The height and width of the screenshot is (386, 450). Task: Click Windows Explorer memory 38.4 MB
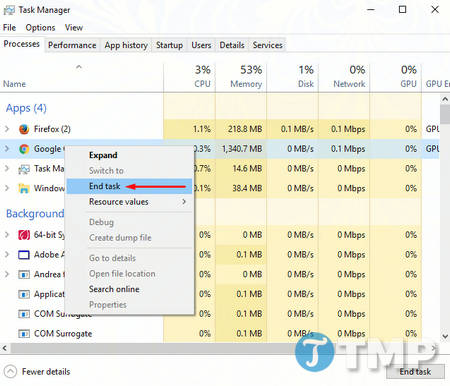[x=247, y=188]
